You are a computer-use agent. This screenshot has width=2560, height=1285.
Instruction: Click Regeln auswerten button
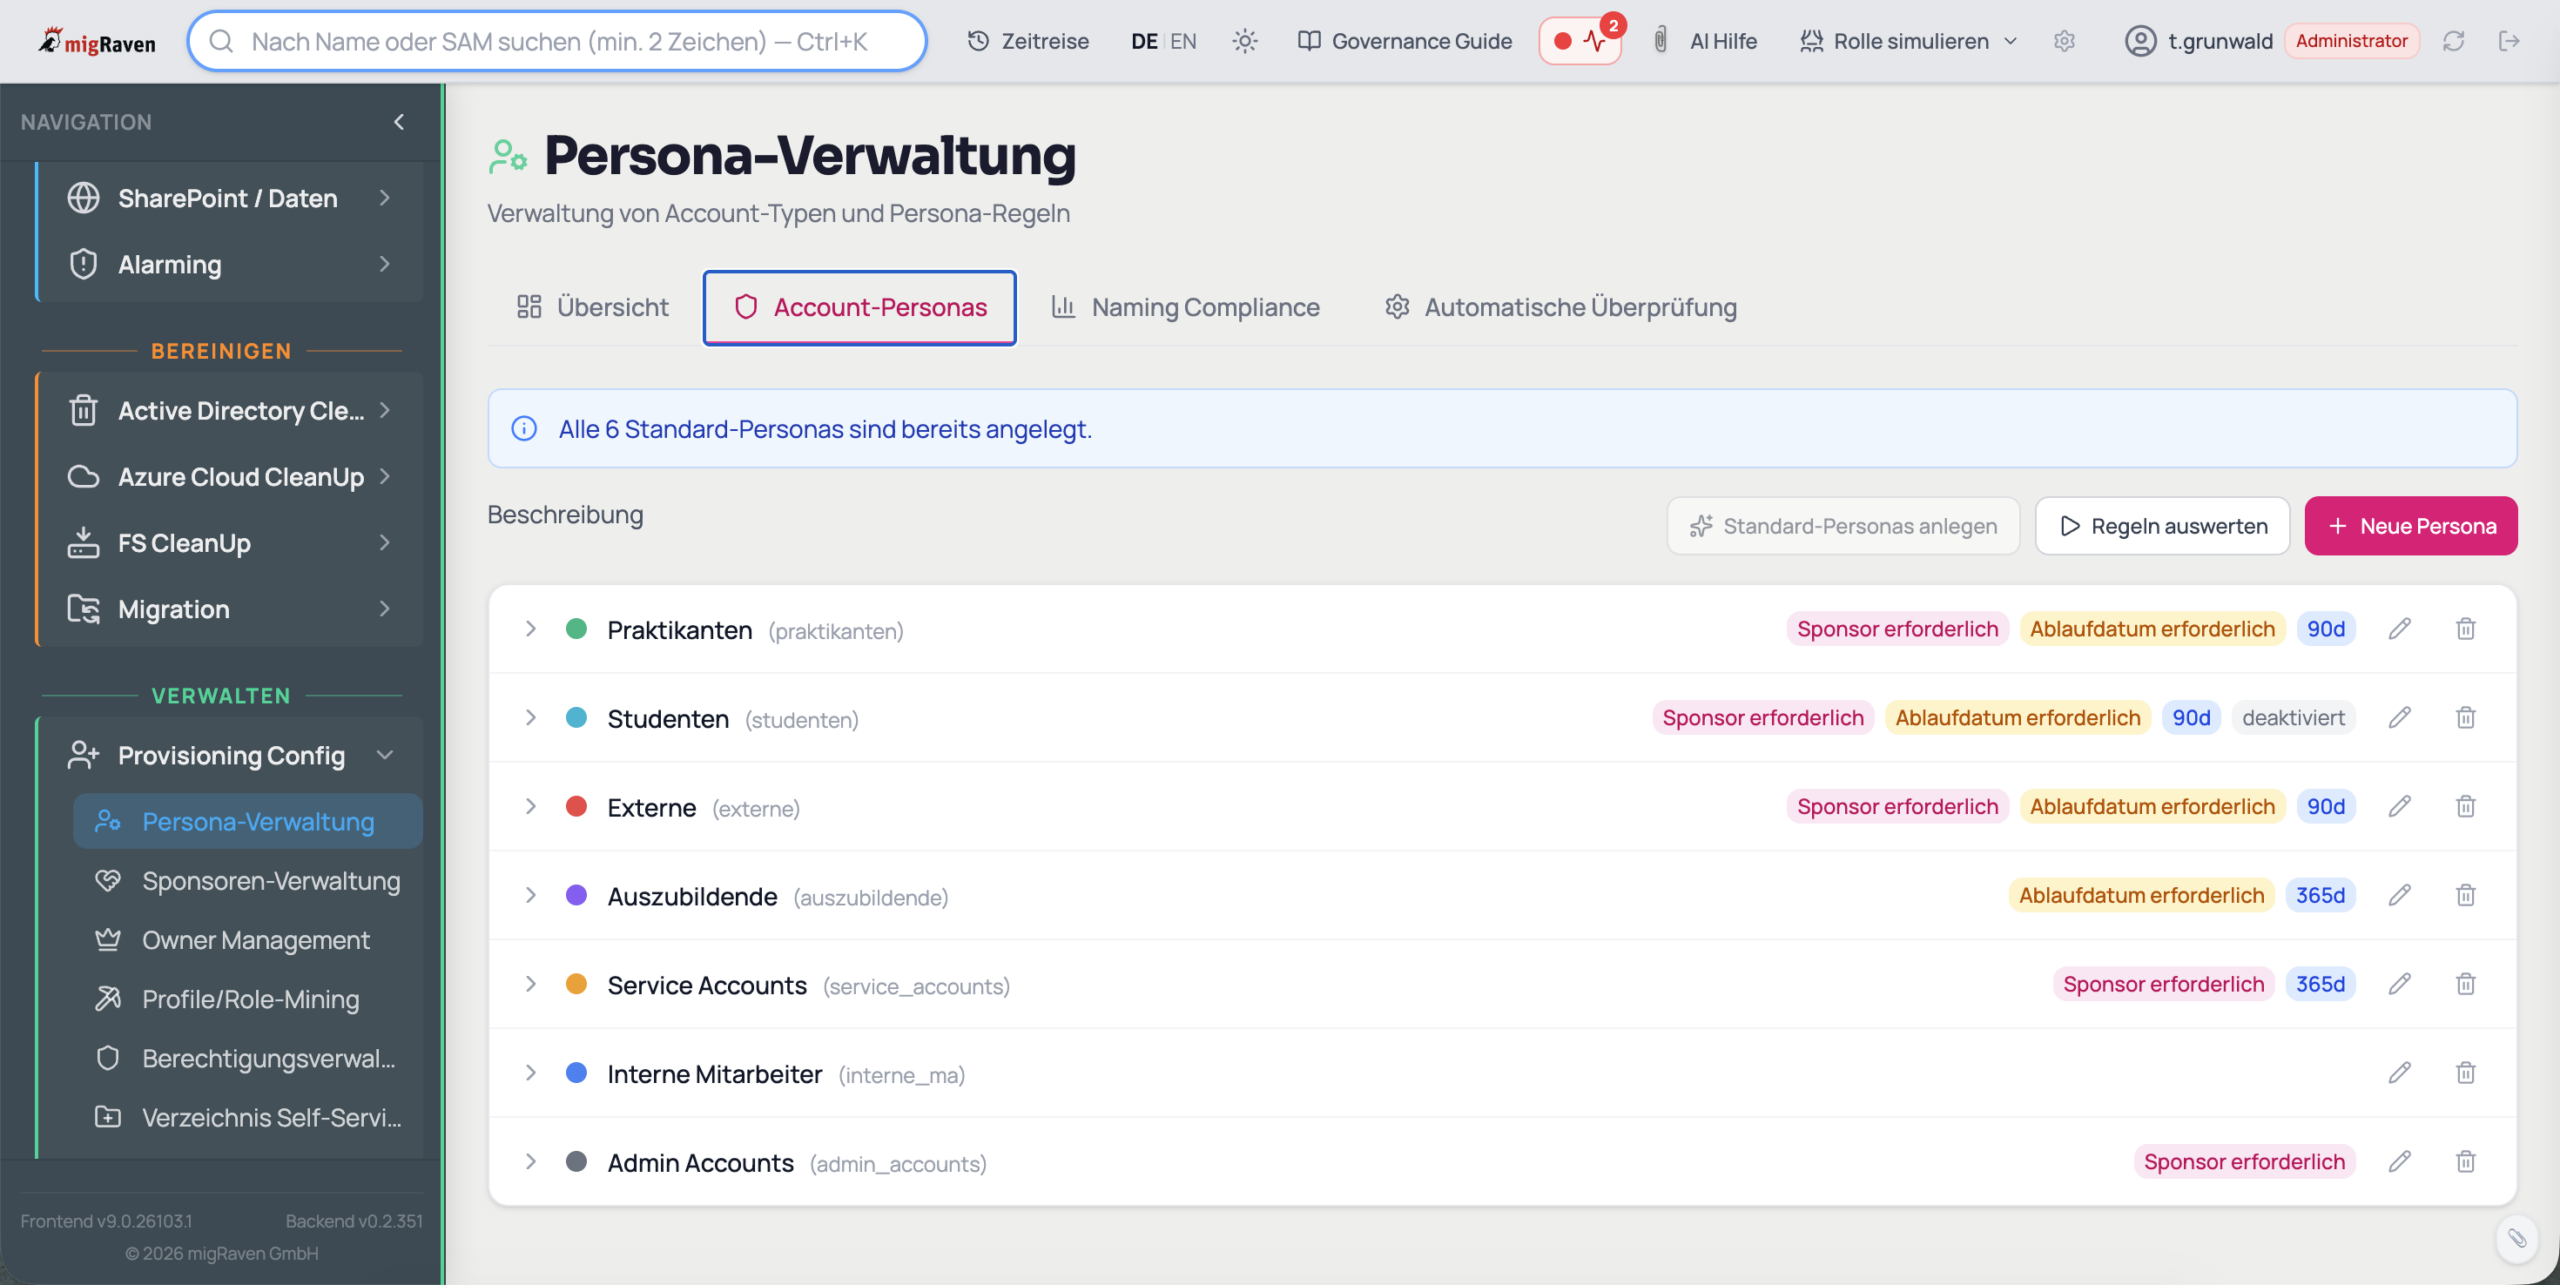pyautogui.click(x=2162, y=526)
